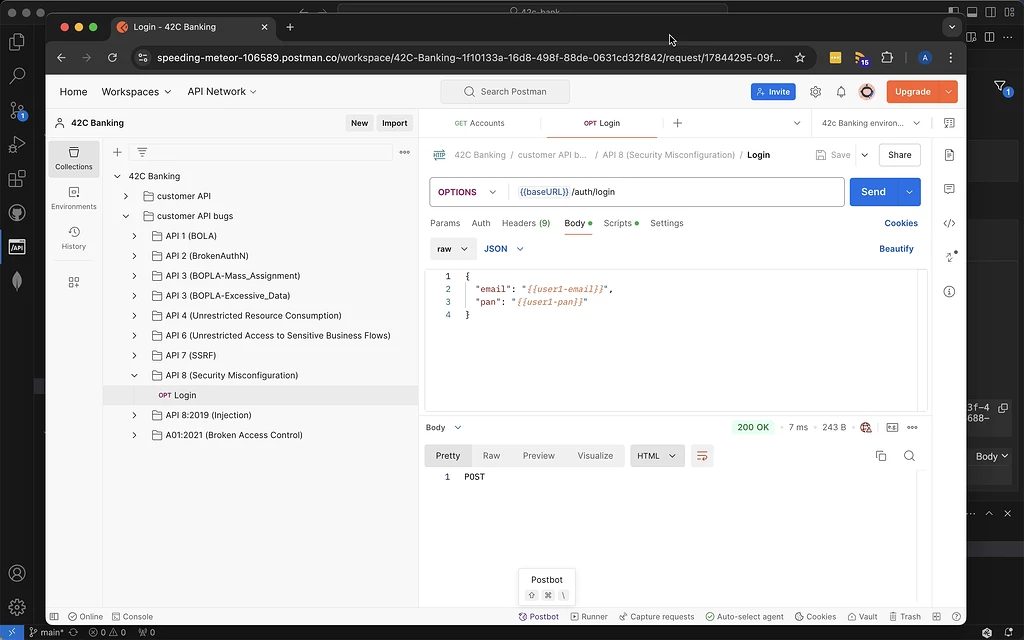Open the request info icon in right sidebar
The image size is (1024, 640).
pos(949,291)
